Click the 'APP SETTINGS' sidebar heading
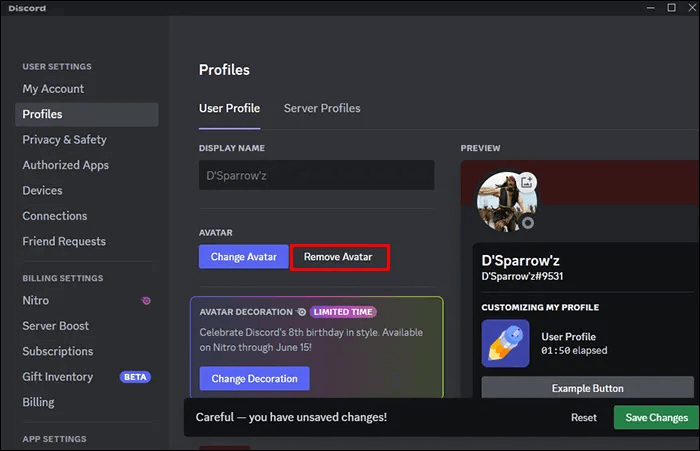This screenshot has width=700, height=451. pos(54,439)
